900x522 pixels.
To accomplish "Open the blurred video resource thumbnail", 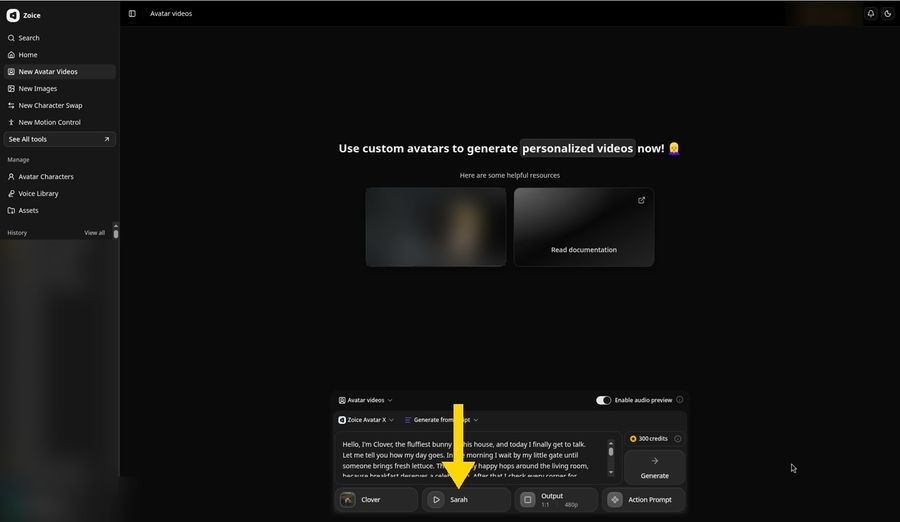I will click(x=436, y=227).
